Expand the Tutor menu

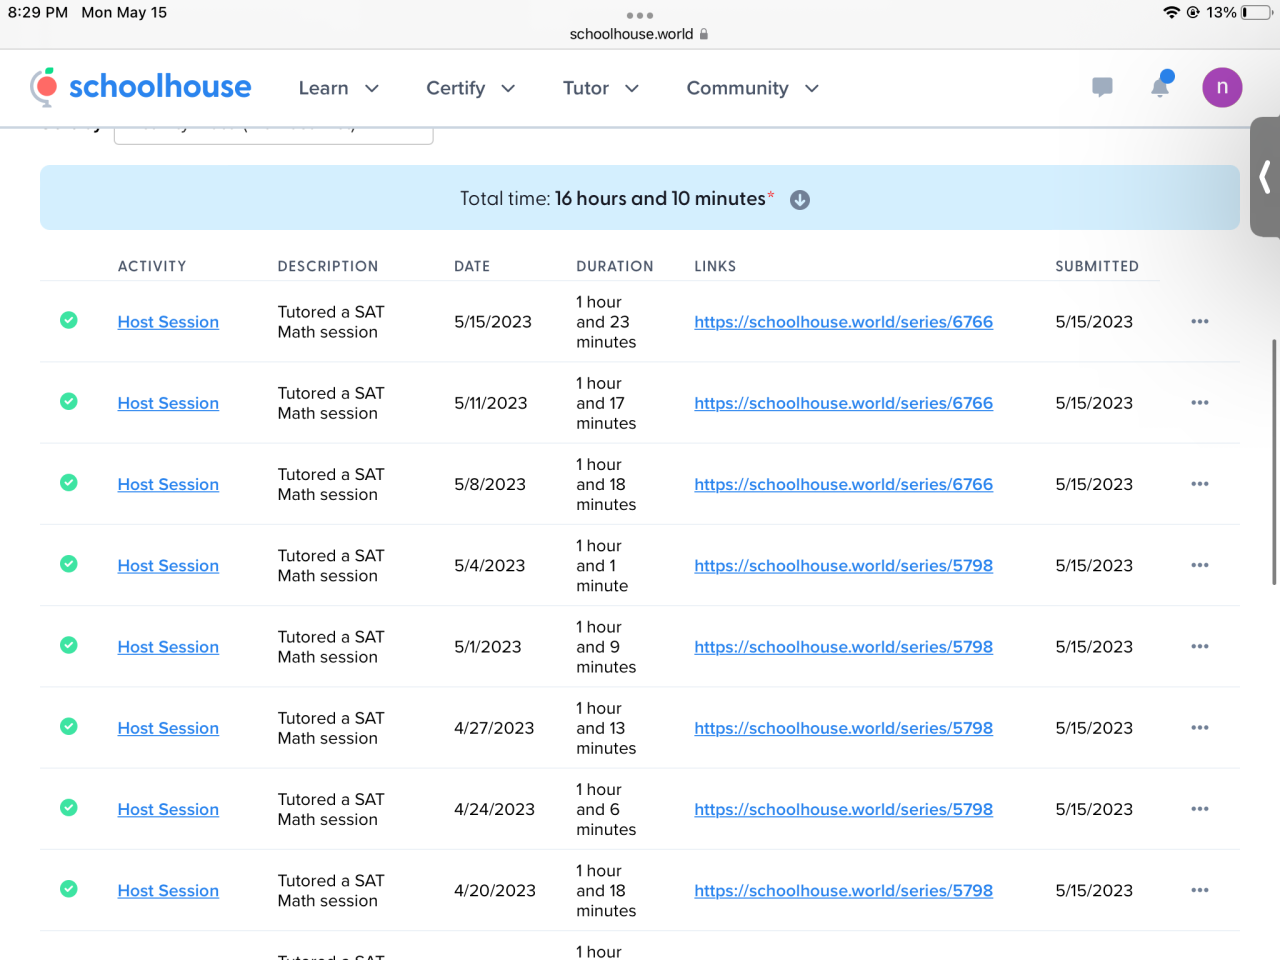(x=601, y=88)
